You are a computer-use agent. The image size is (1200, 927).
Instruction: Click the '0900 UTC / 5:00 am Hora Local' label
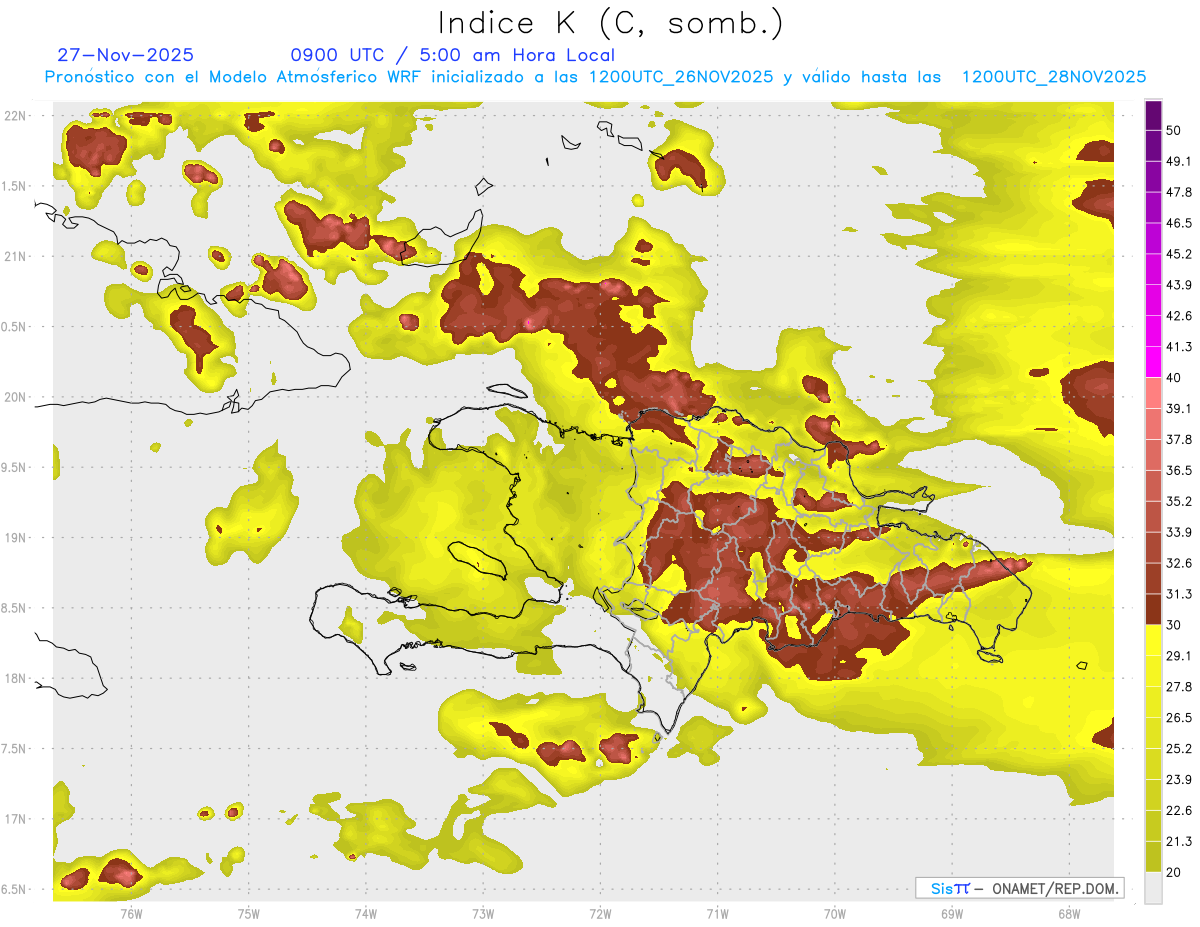click(x=452, y=55)
